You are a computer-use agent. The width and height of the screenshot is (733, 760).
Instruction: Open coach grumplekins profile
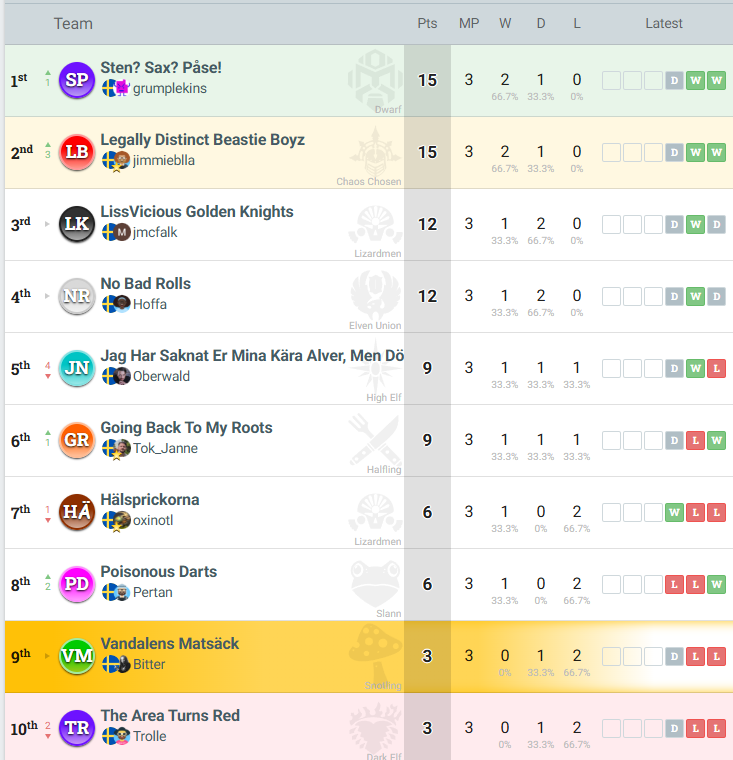[169, 88]
